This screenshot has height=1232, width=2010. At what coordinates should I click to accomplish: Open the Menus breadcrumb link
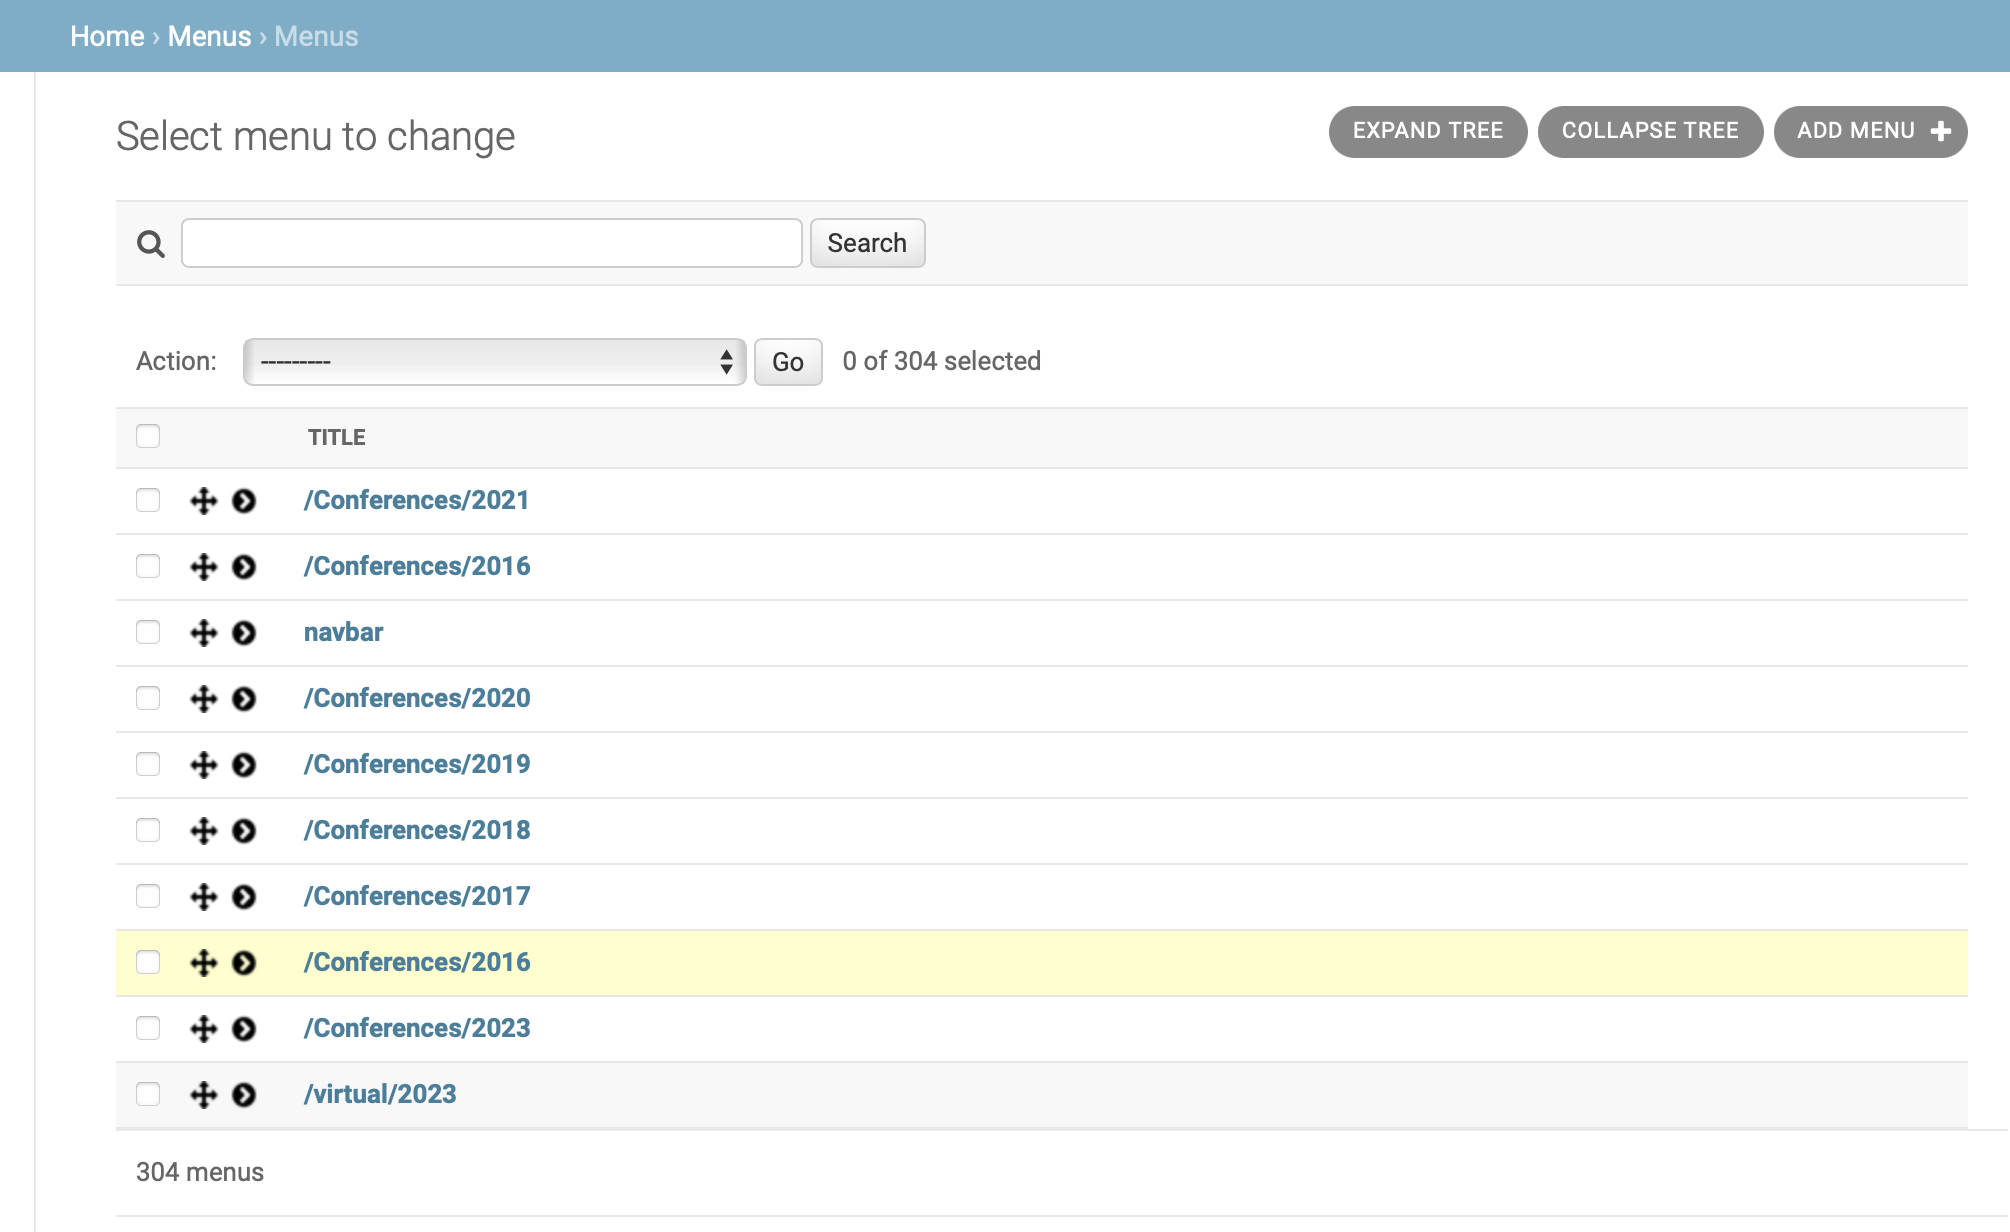point(210,35)
